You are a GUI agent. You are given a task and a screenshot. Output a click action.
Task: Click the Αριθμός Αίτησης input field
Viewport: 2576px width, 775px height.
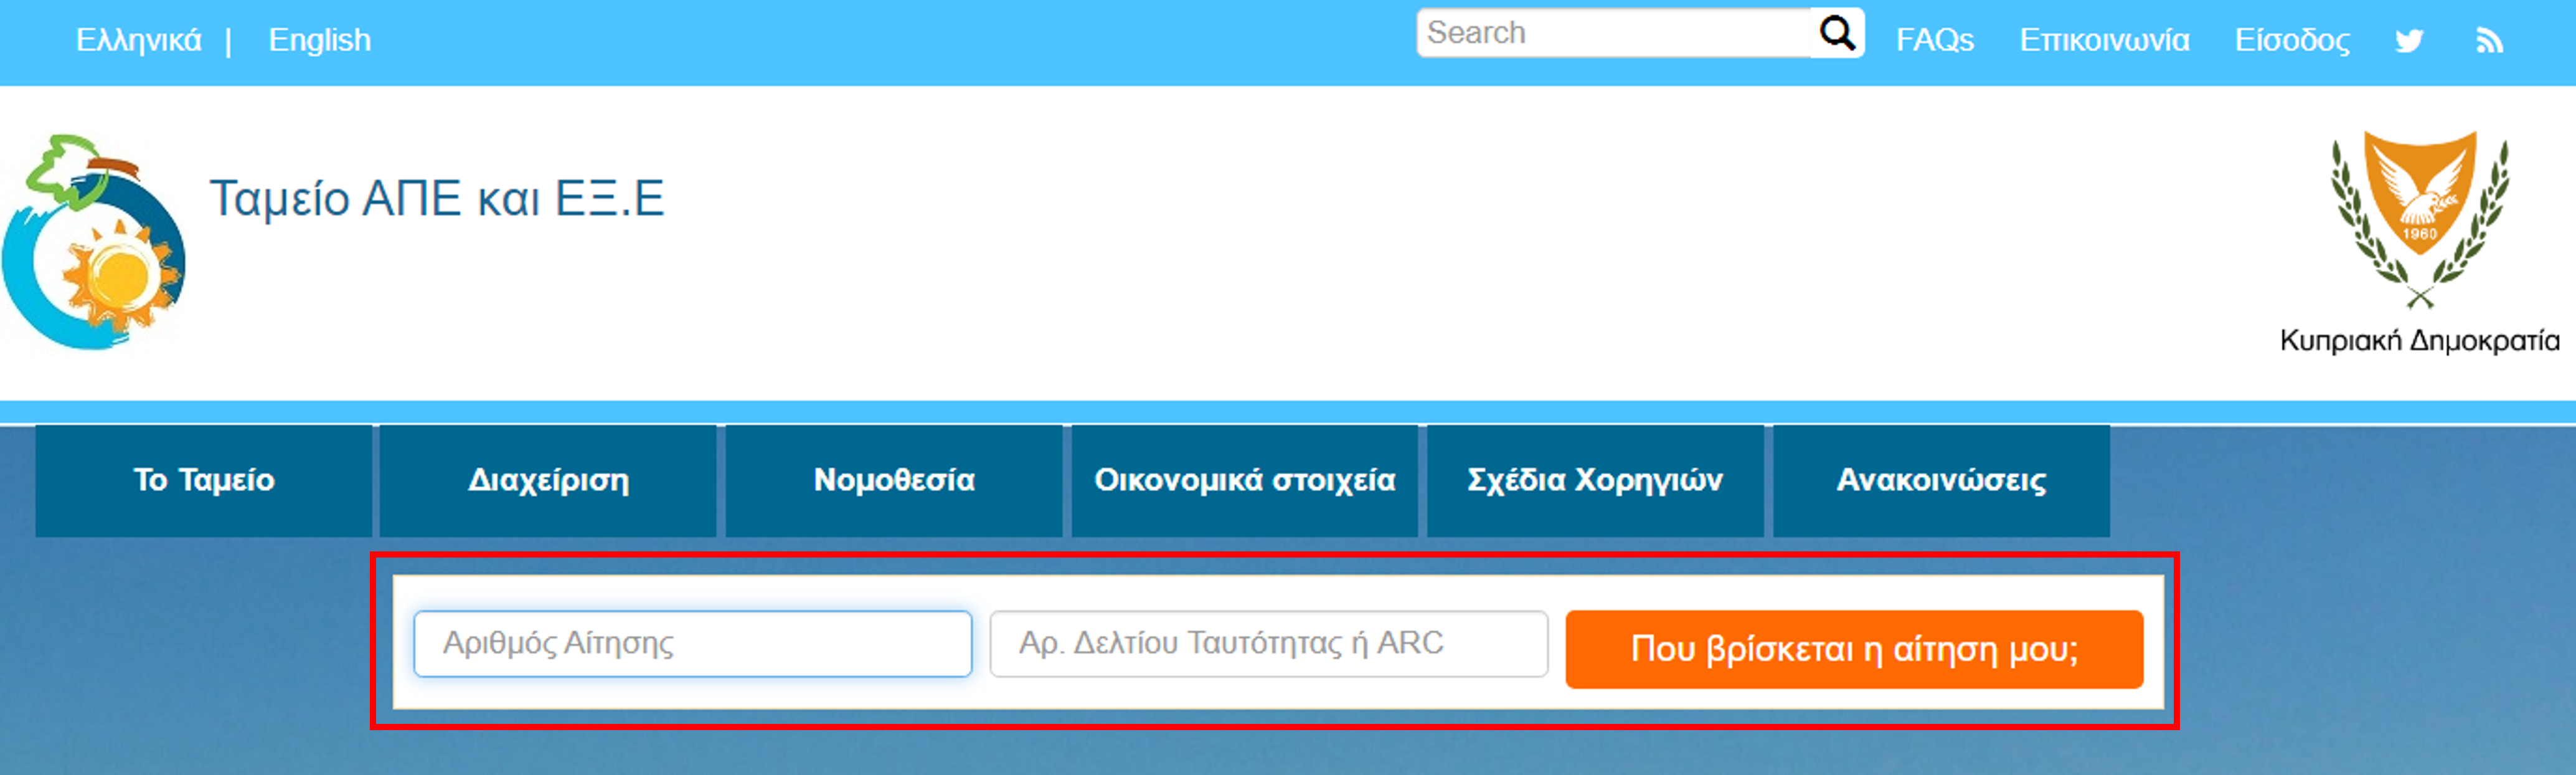point(692,643)
